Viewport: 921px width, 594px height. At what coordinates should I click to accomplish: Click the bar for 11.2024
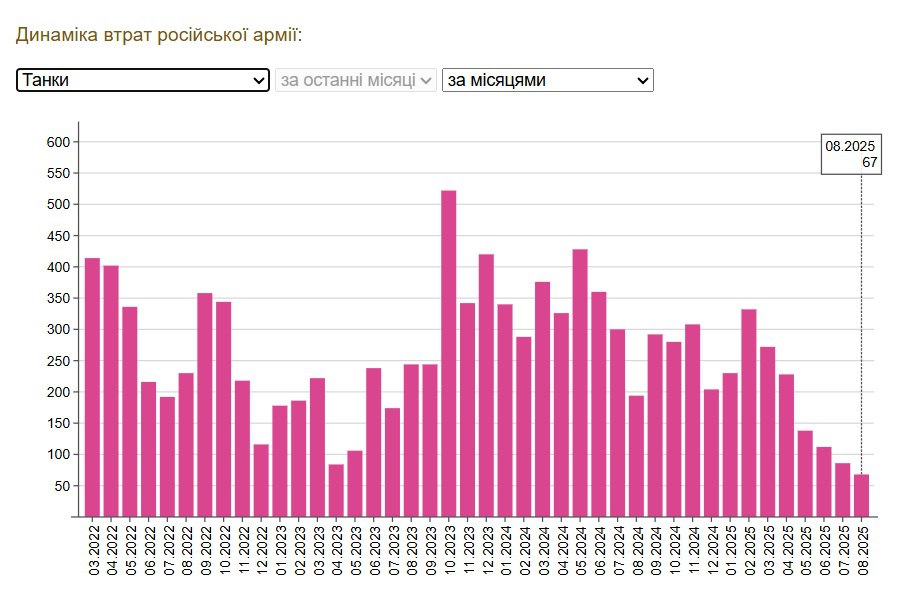tap(692, 420)
